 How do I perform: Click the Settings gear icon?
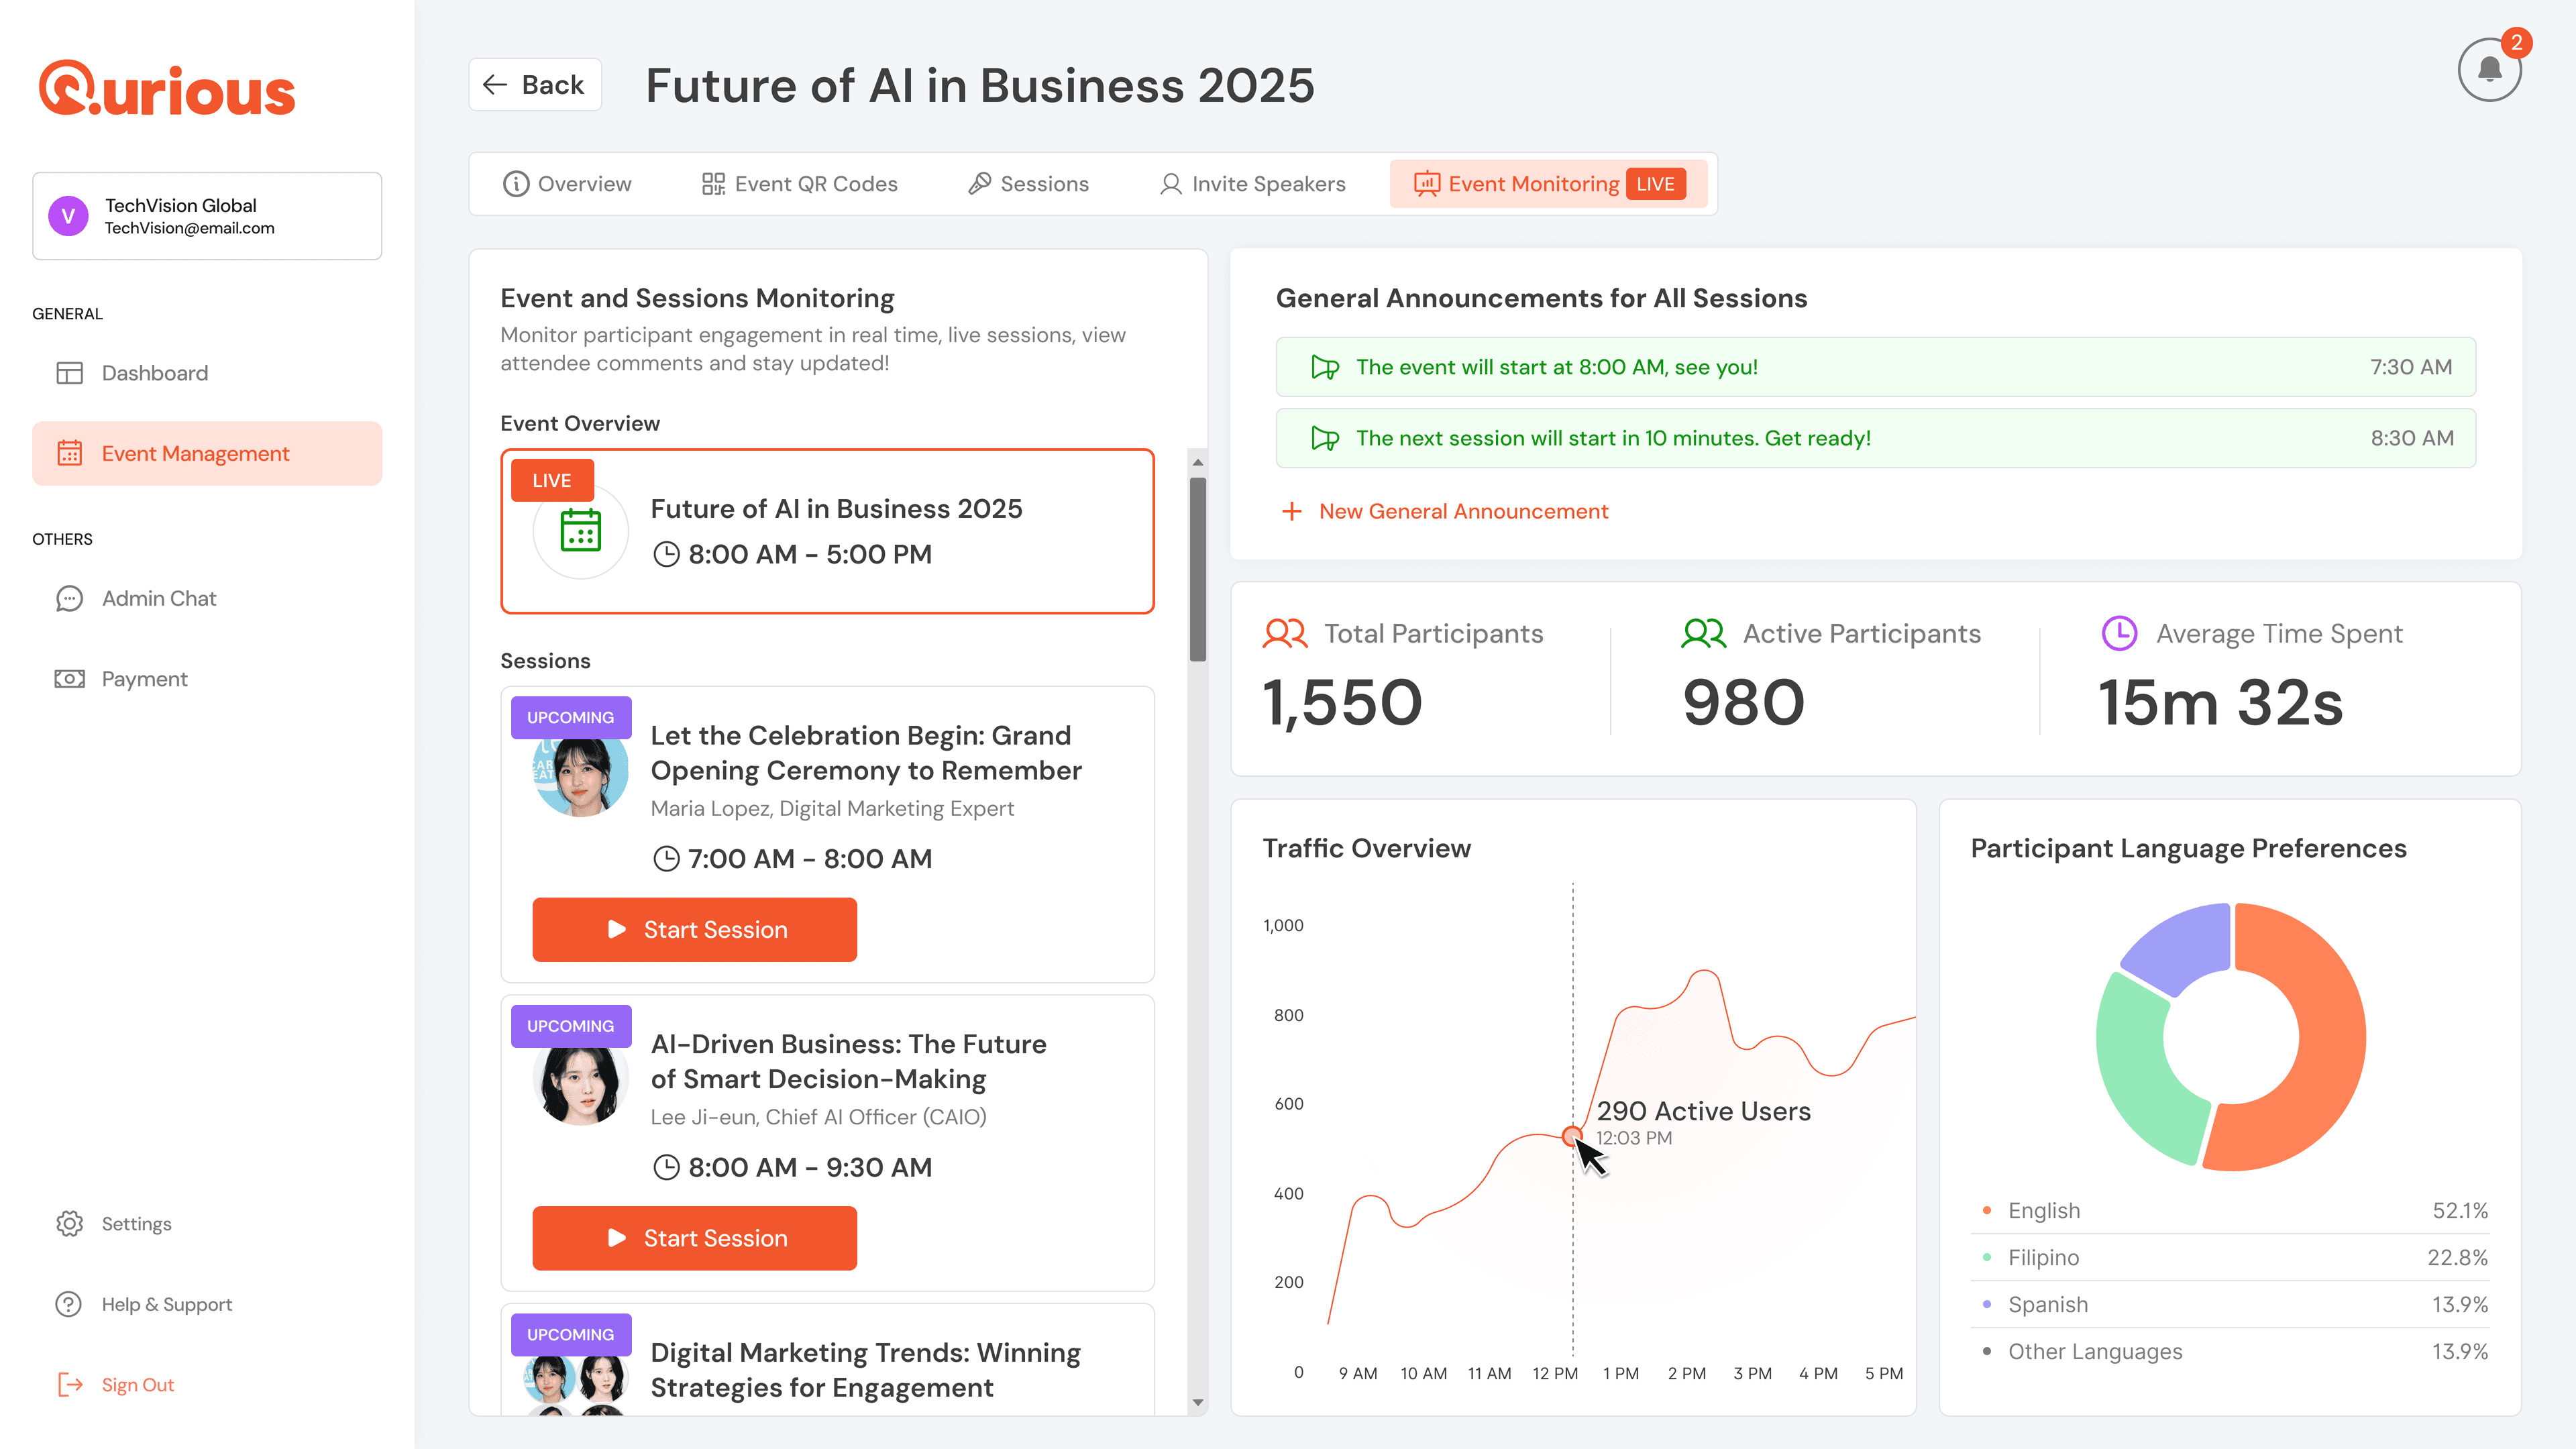pos(69,1223)
